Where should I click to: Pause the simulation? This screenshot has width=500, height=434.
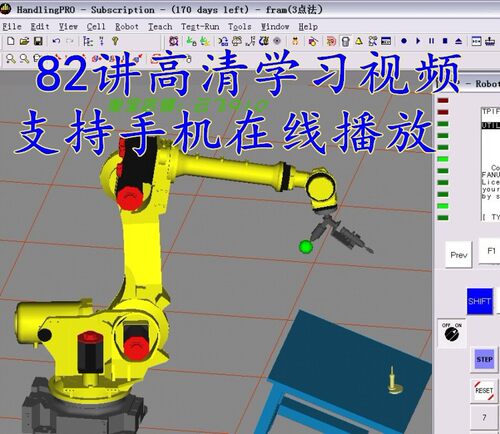tap(431, 41)
